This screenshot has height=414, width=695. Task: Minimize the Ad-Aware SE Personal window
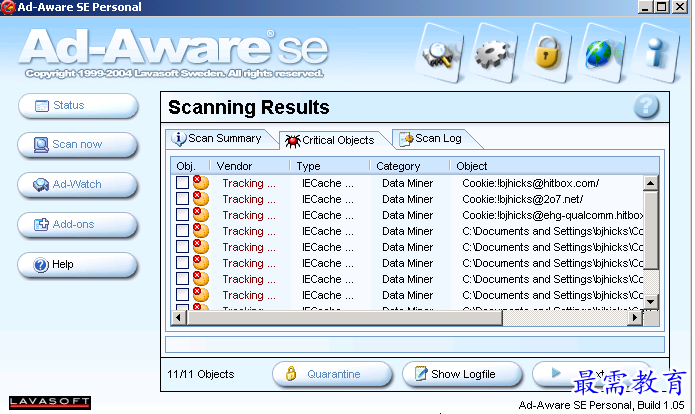pyautogui.click(x=645, y=7)
